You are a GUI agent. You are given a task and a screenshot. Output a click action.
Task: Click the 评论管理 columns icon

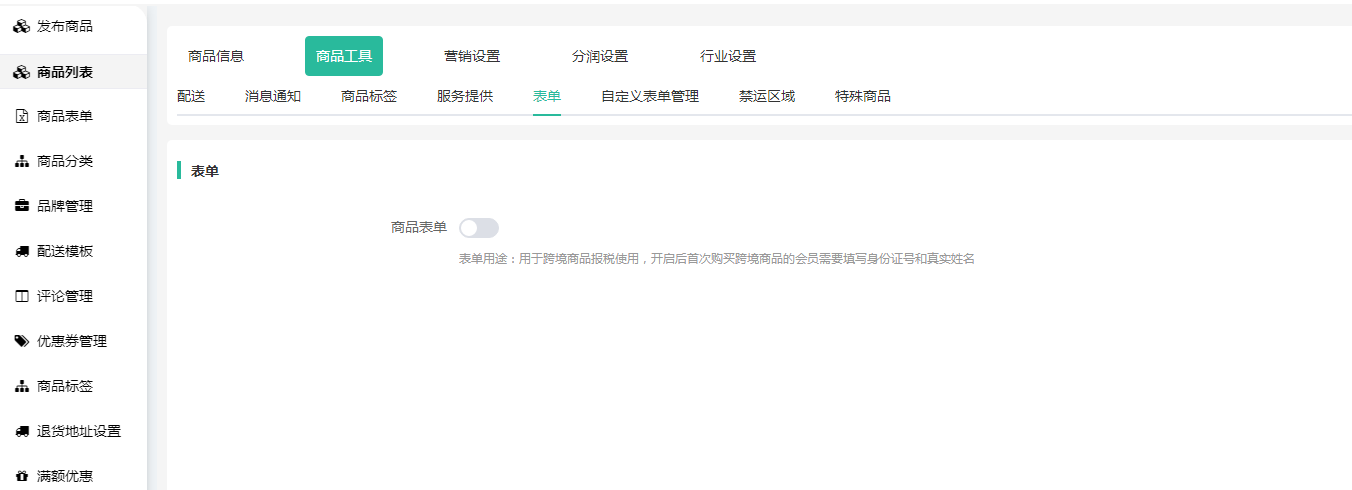(22, 297)
